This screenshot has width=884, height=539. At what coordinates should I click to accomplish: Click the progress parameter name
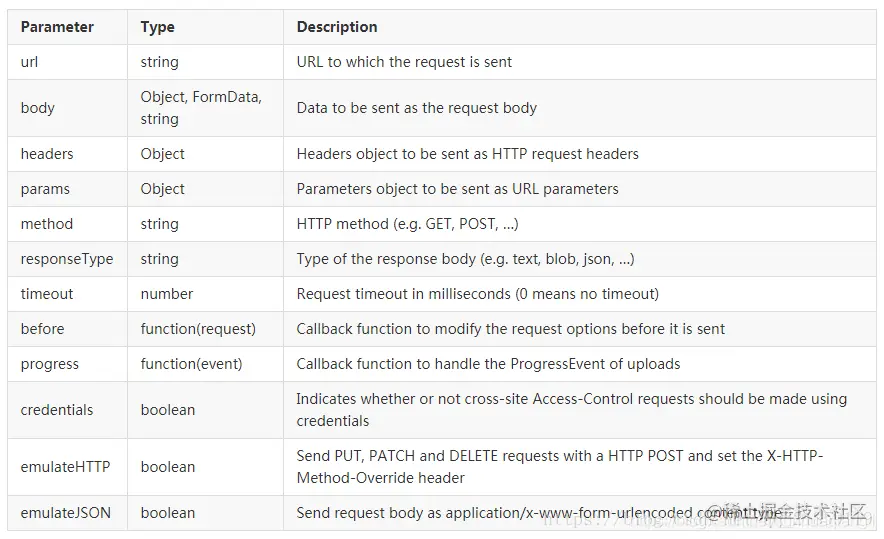[x=50, y=365]
